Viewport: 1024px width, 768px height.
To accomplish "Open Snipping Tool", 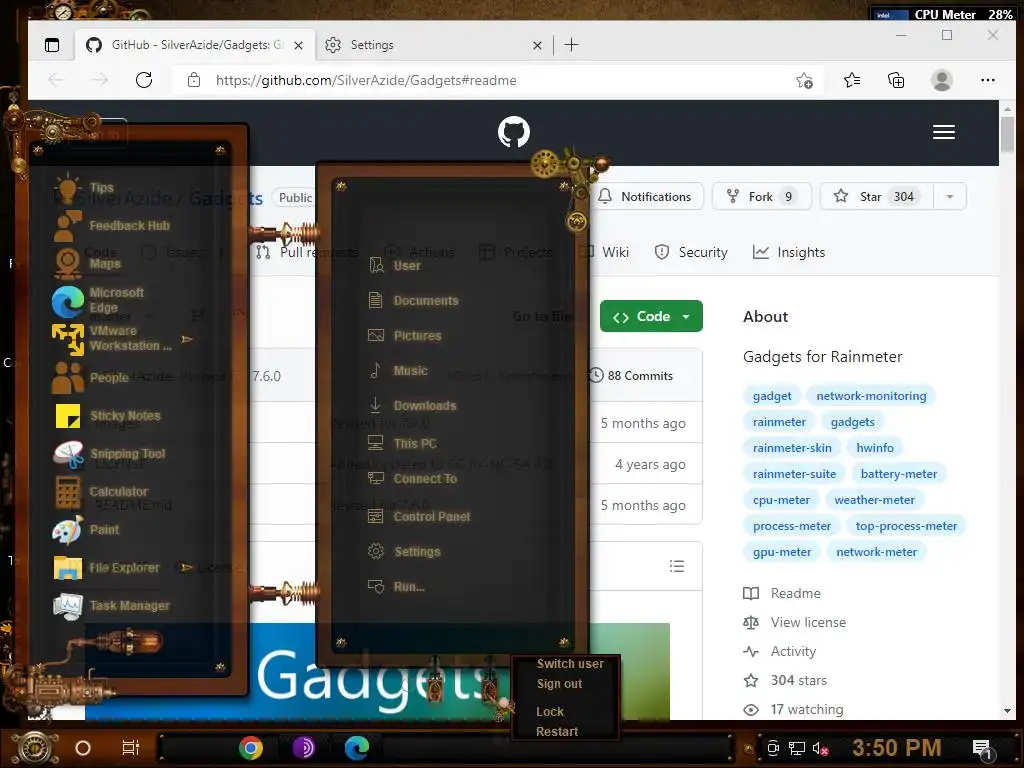I will coord(110,454).
